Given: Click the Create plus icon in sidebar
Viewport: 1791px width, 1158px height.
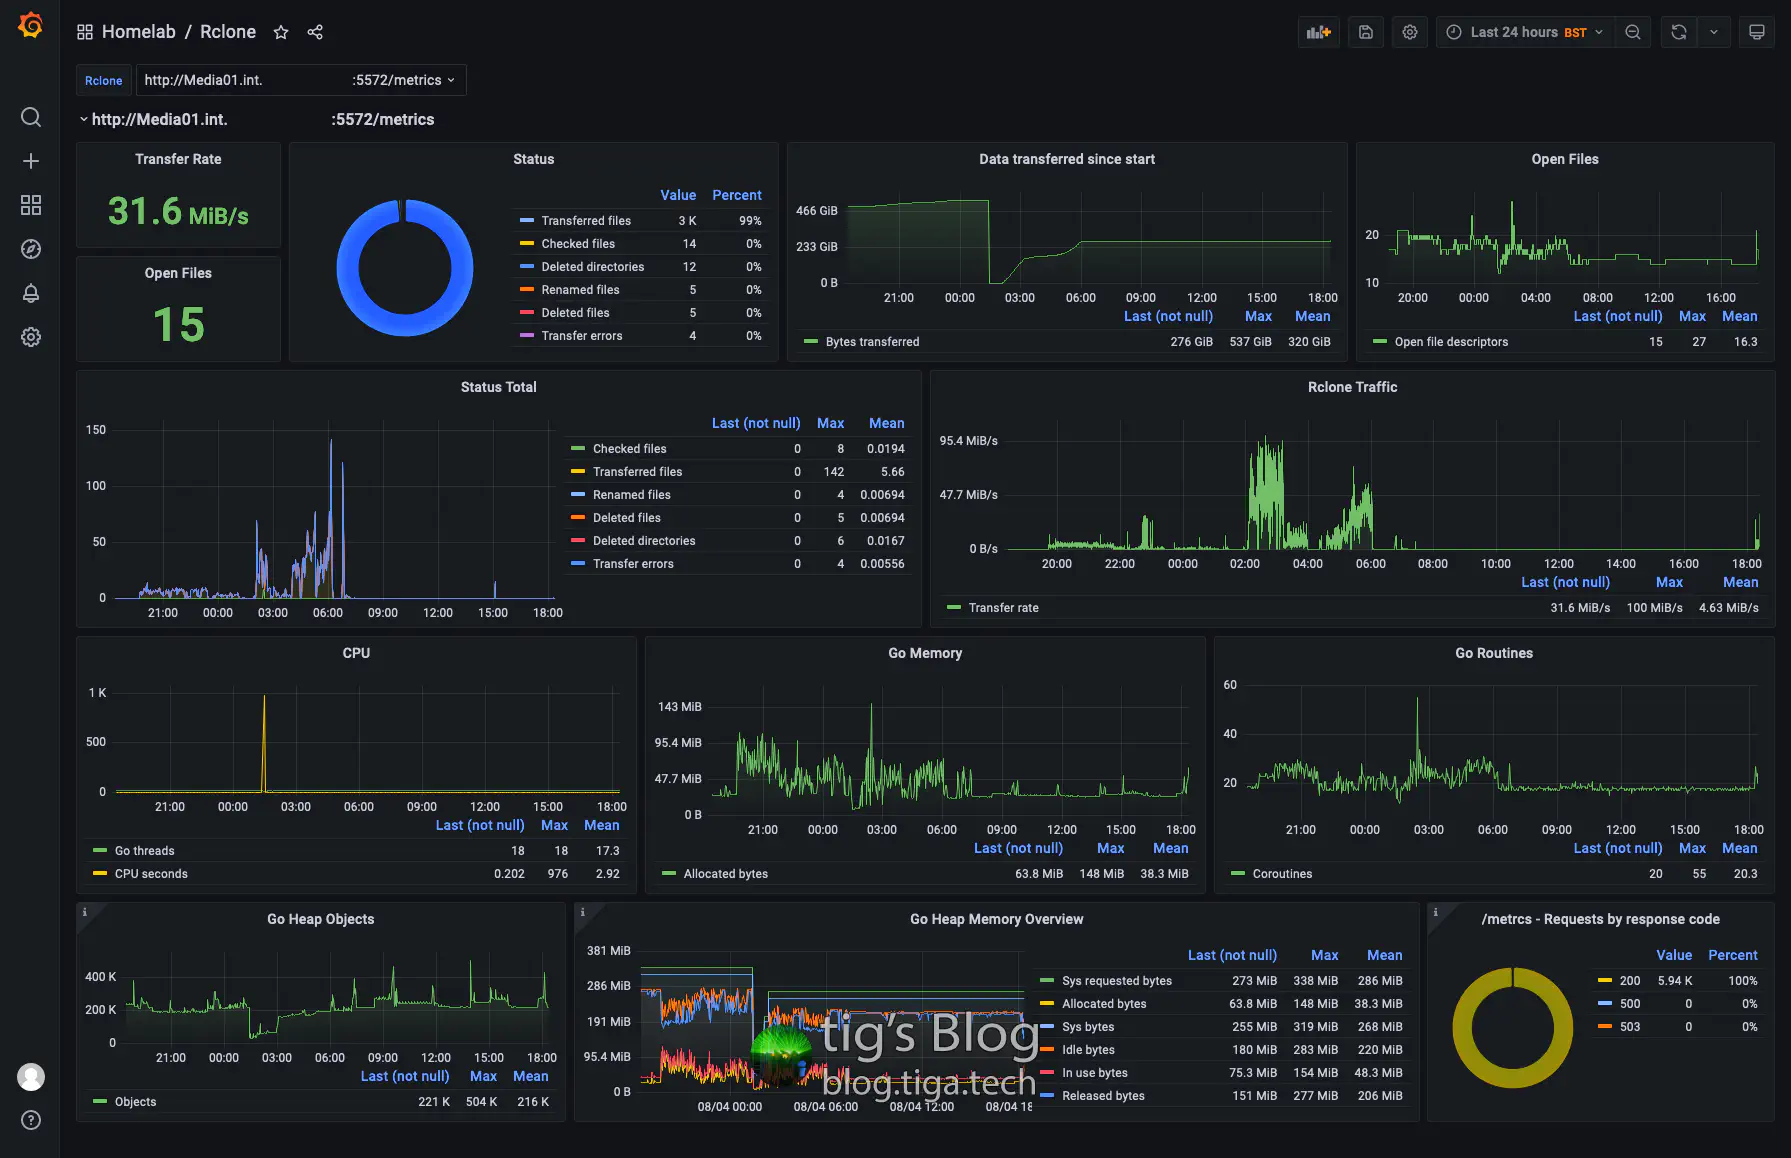Looking at the screenshot, I should (x=31, y=161).
